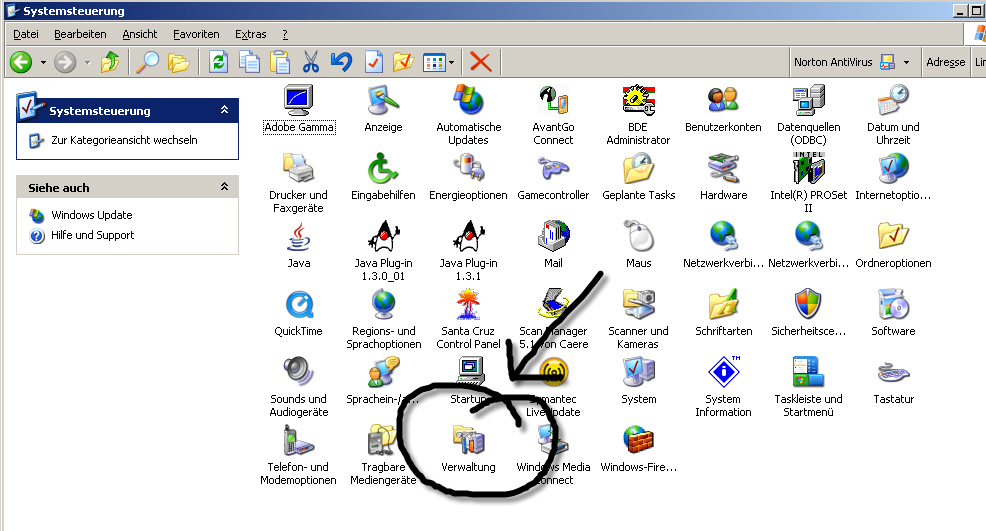Open the Anzeige display settings icon
Viewport: 986px width, 531px height.
(x=383, y=101)
